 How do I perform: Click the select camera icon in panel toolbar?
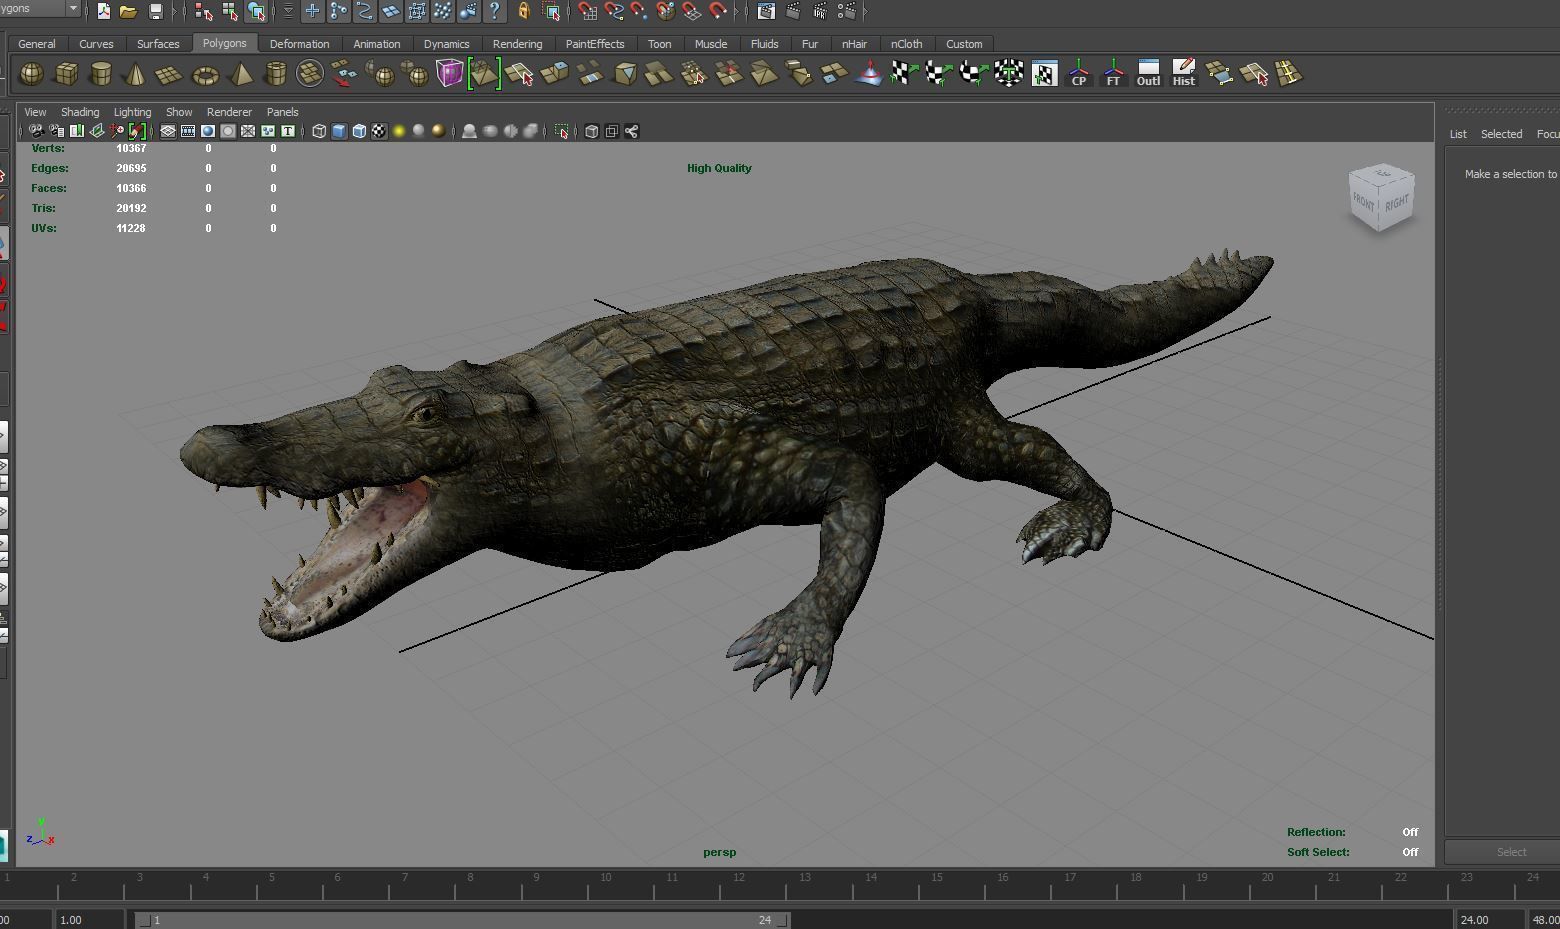37,131
